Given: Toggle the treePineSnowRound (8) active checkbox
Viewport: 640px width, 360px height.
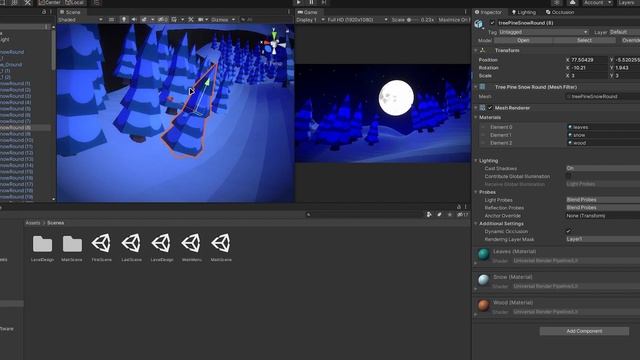Looking at the screenshot, I should (x=492, y=23).
